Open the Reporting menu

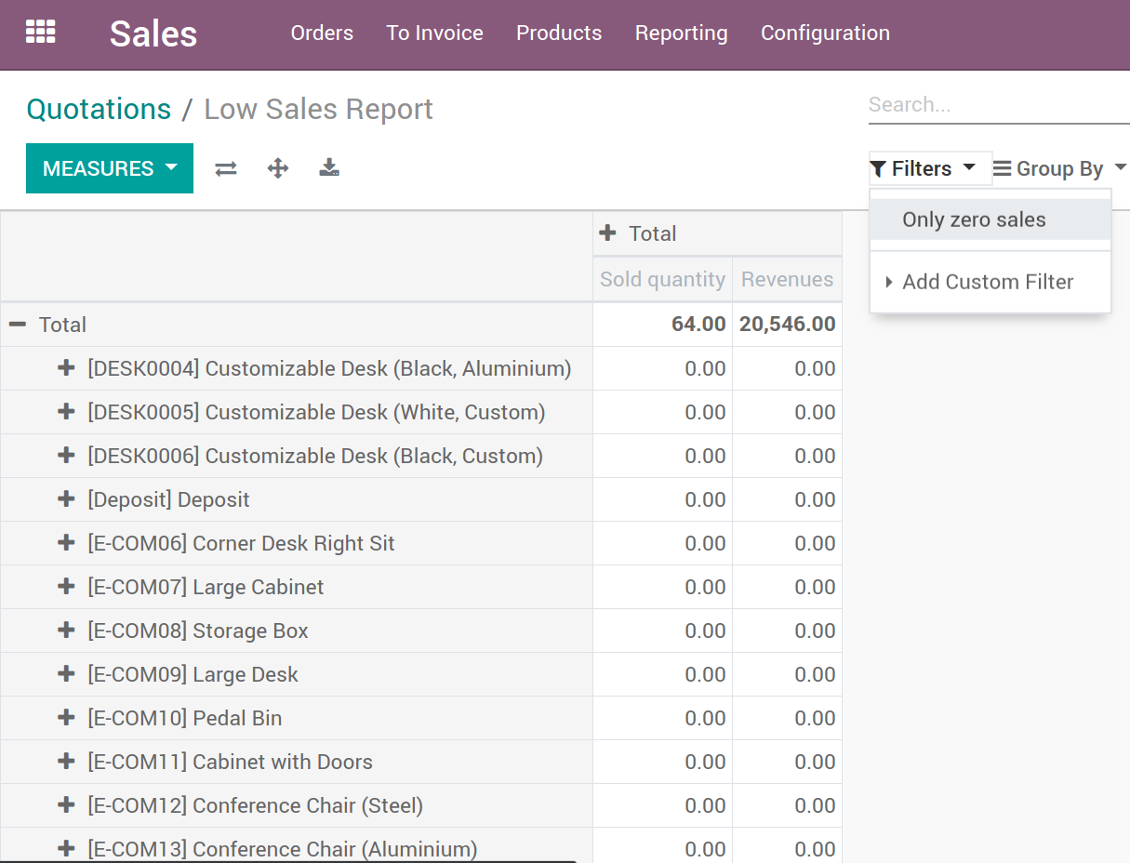tap(681, 33)
